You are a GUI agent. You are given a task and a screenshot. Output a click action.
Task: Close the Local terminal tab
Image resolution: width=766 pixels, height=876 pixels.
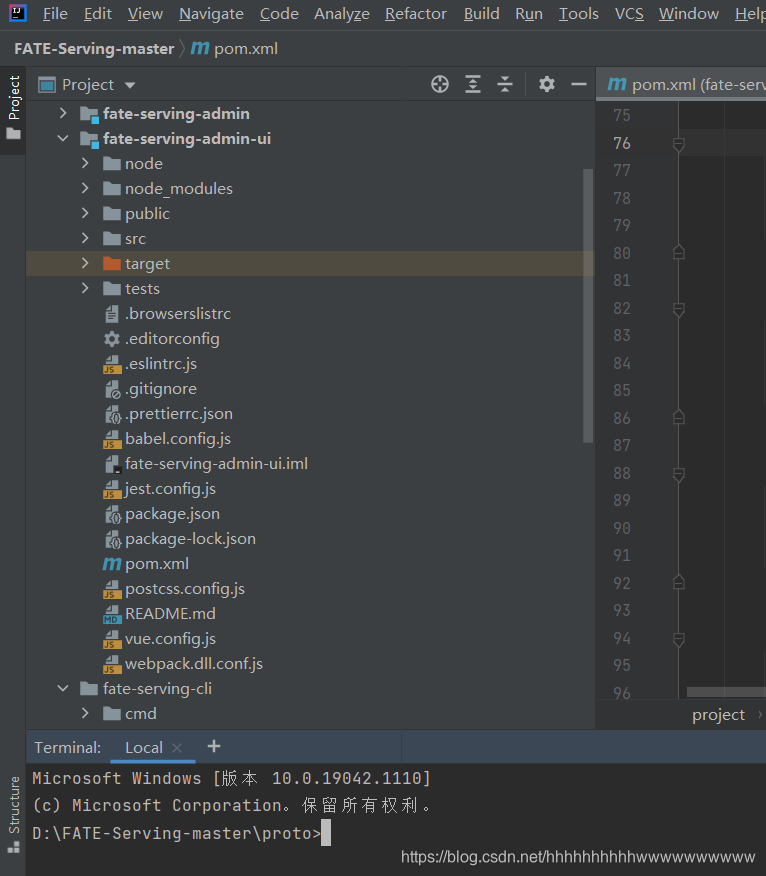click(177, 748)
